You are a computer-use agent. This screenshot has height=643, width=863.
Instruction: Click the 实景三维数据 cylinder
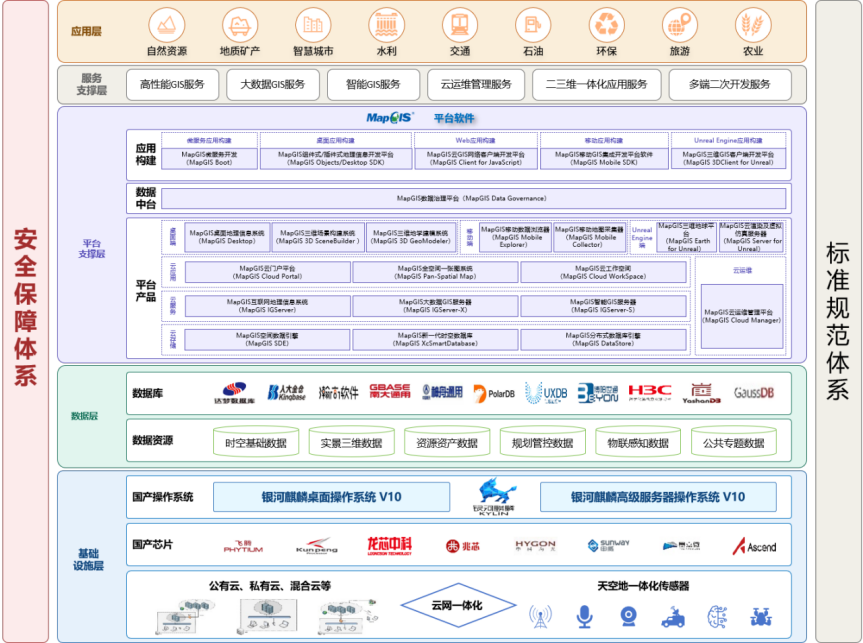[x=352, y=441]
